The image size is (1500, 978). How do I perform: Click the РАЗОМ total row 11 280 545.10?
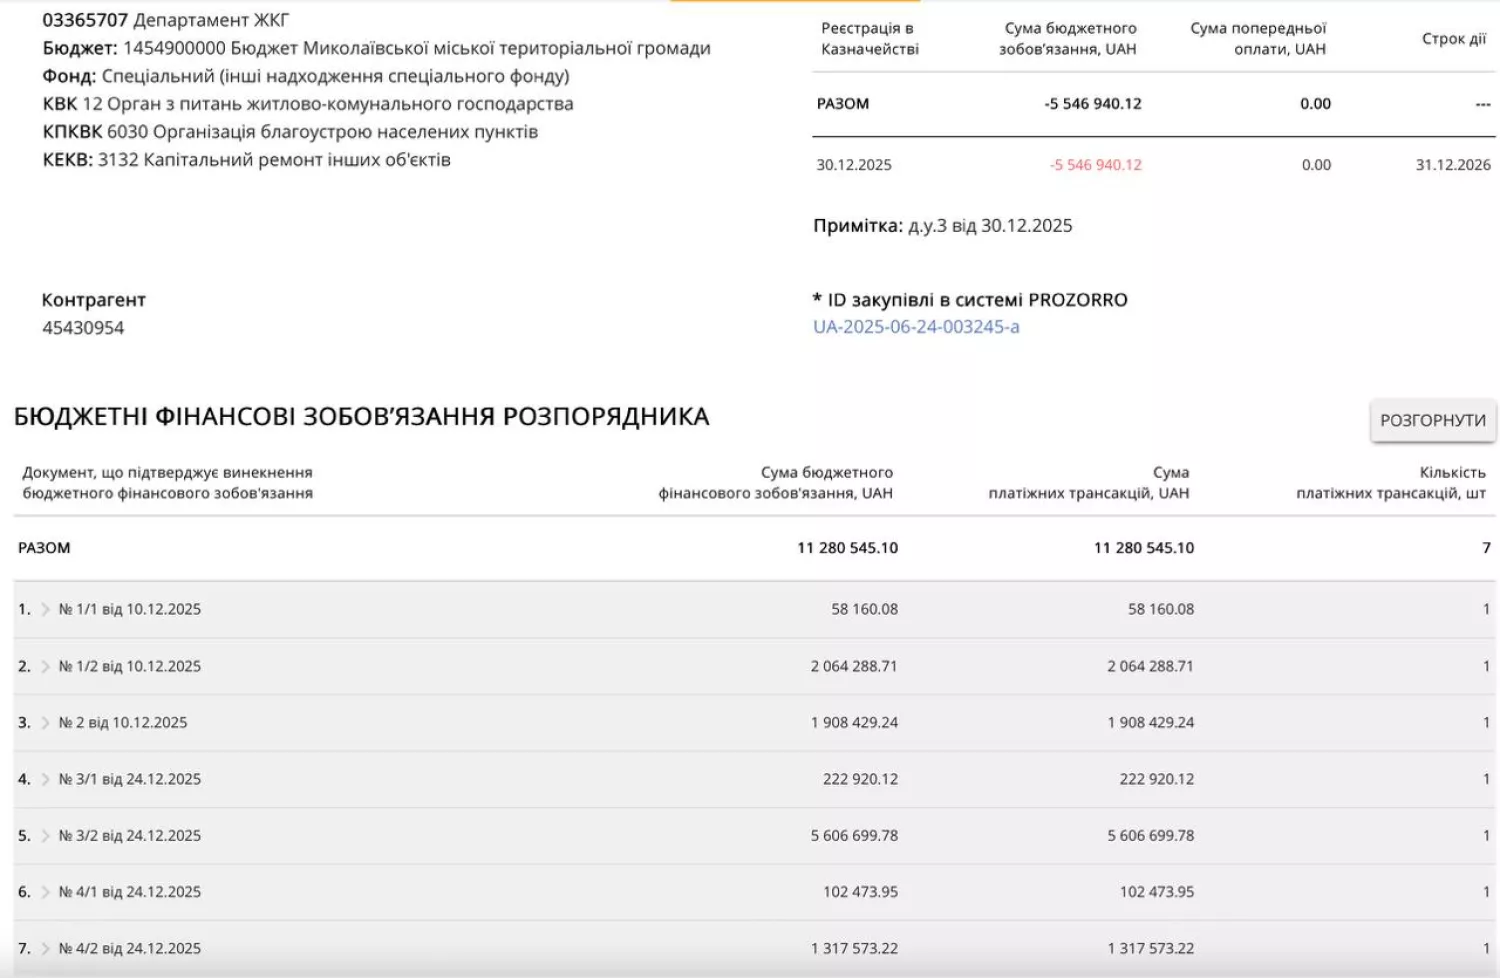point(847,548)
